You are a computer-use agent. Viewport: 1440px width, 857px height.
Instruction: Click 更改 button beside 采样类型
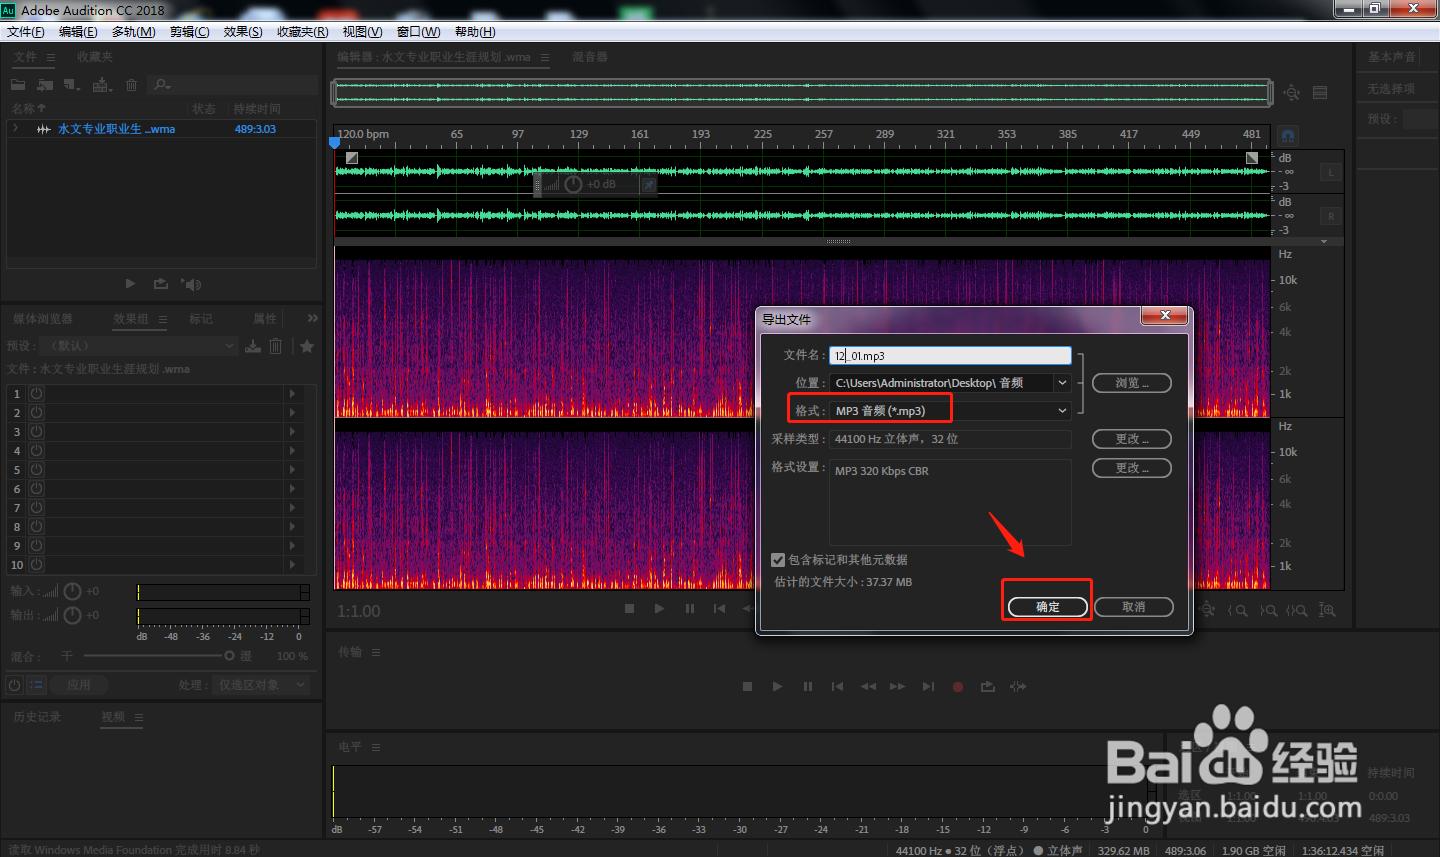pos(1131,439)
